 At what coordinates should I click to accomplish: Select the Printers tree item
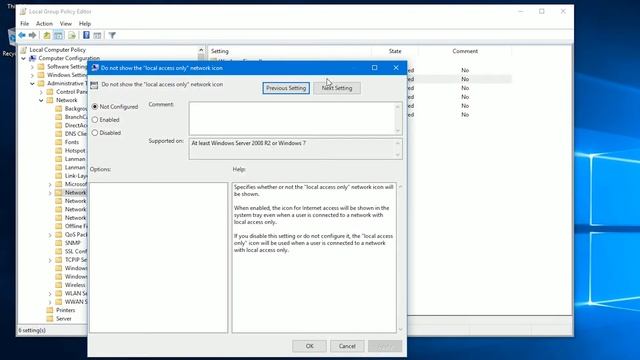tap(65, 310)
